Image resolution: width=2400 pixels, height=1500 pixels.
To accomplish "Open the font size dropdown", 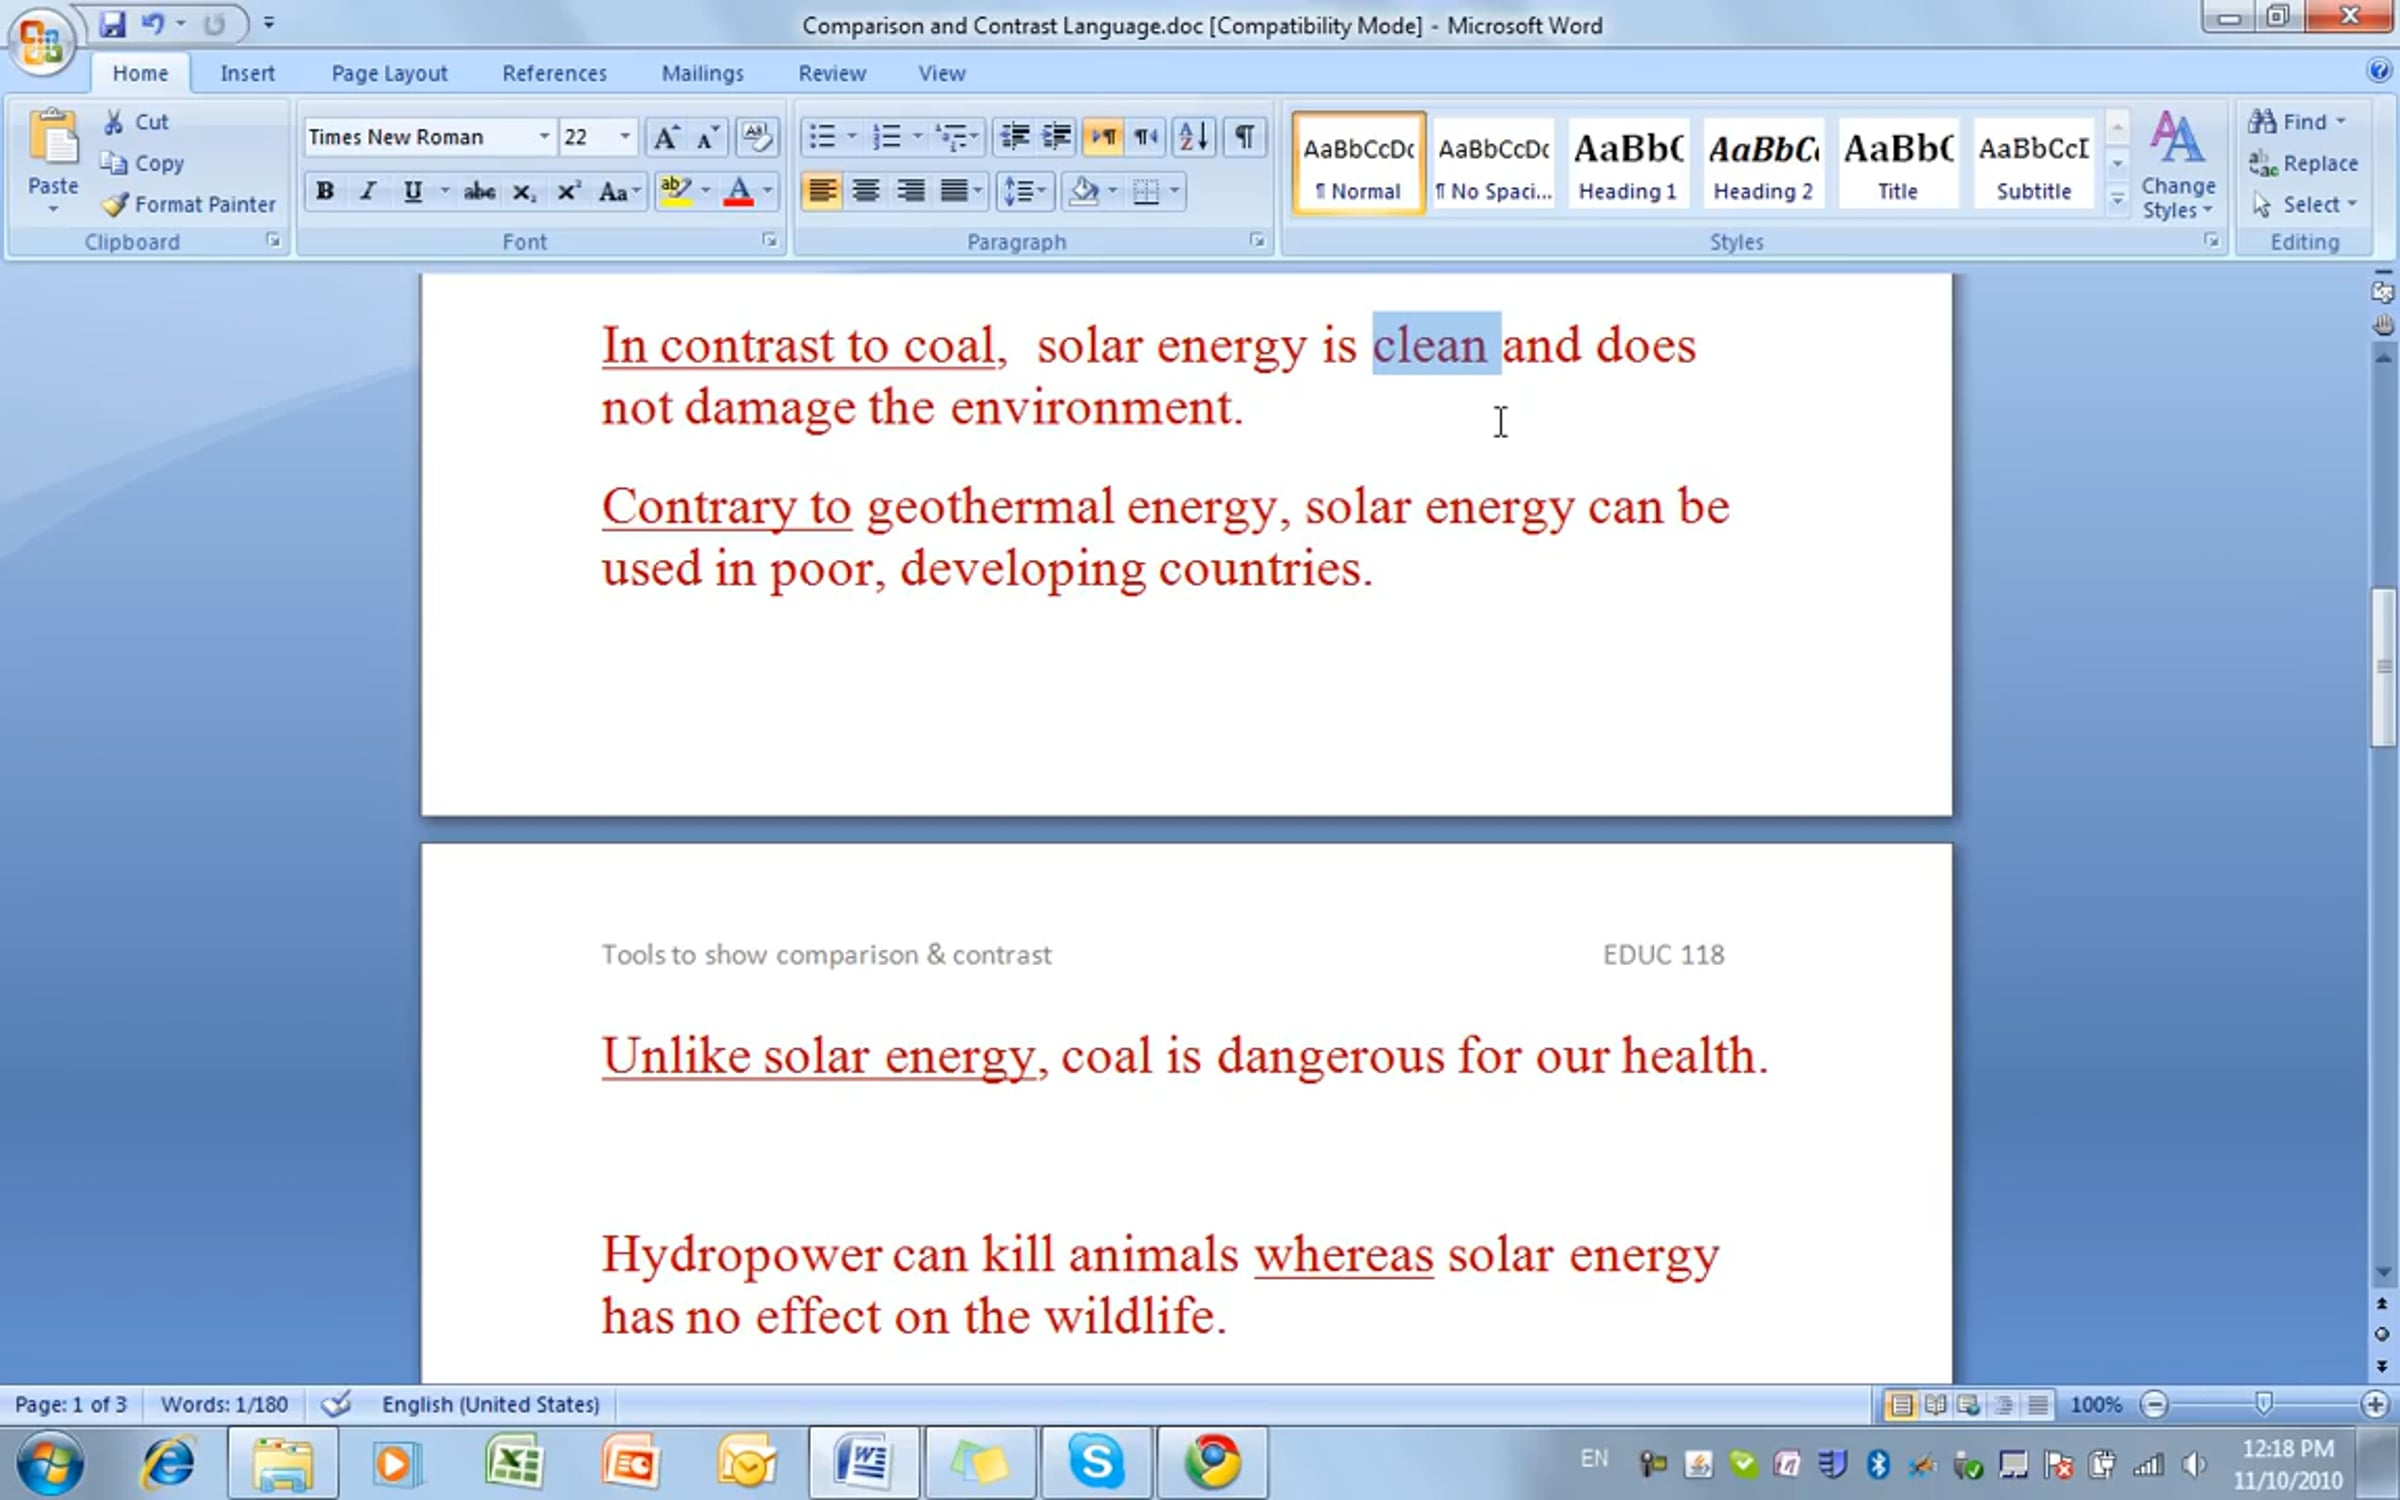I will [625, 137].
